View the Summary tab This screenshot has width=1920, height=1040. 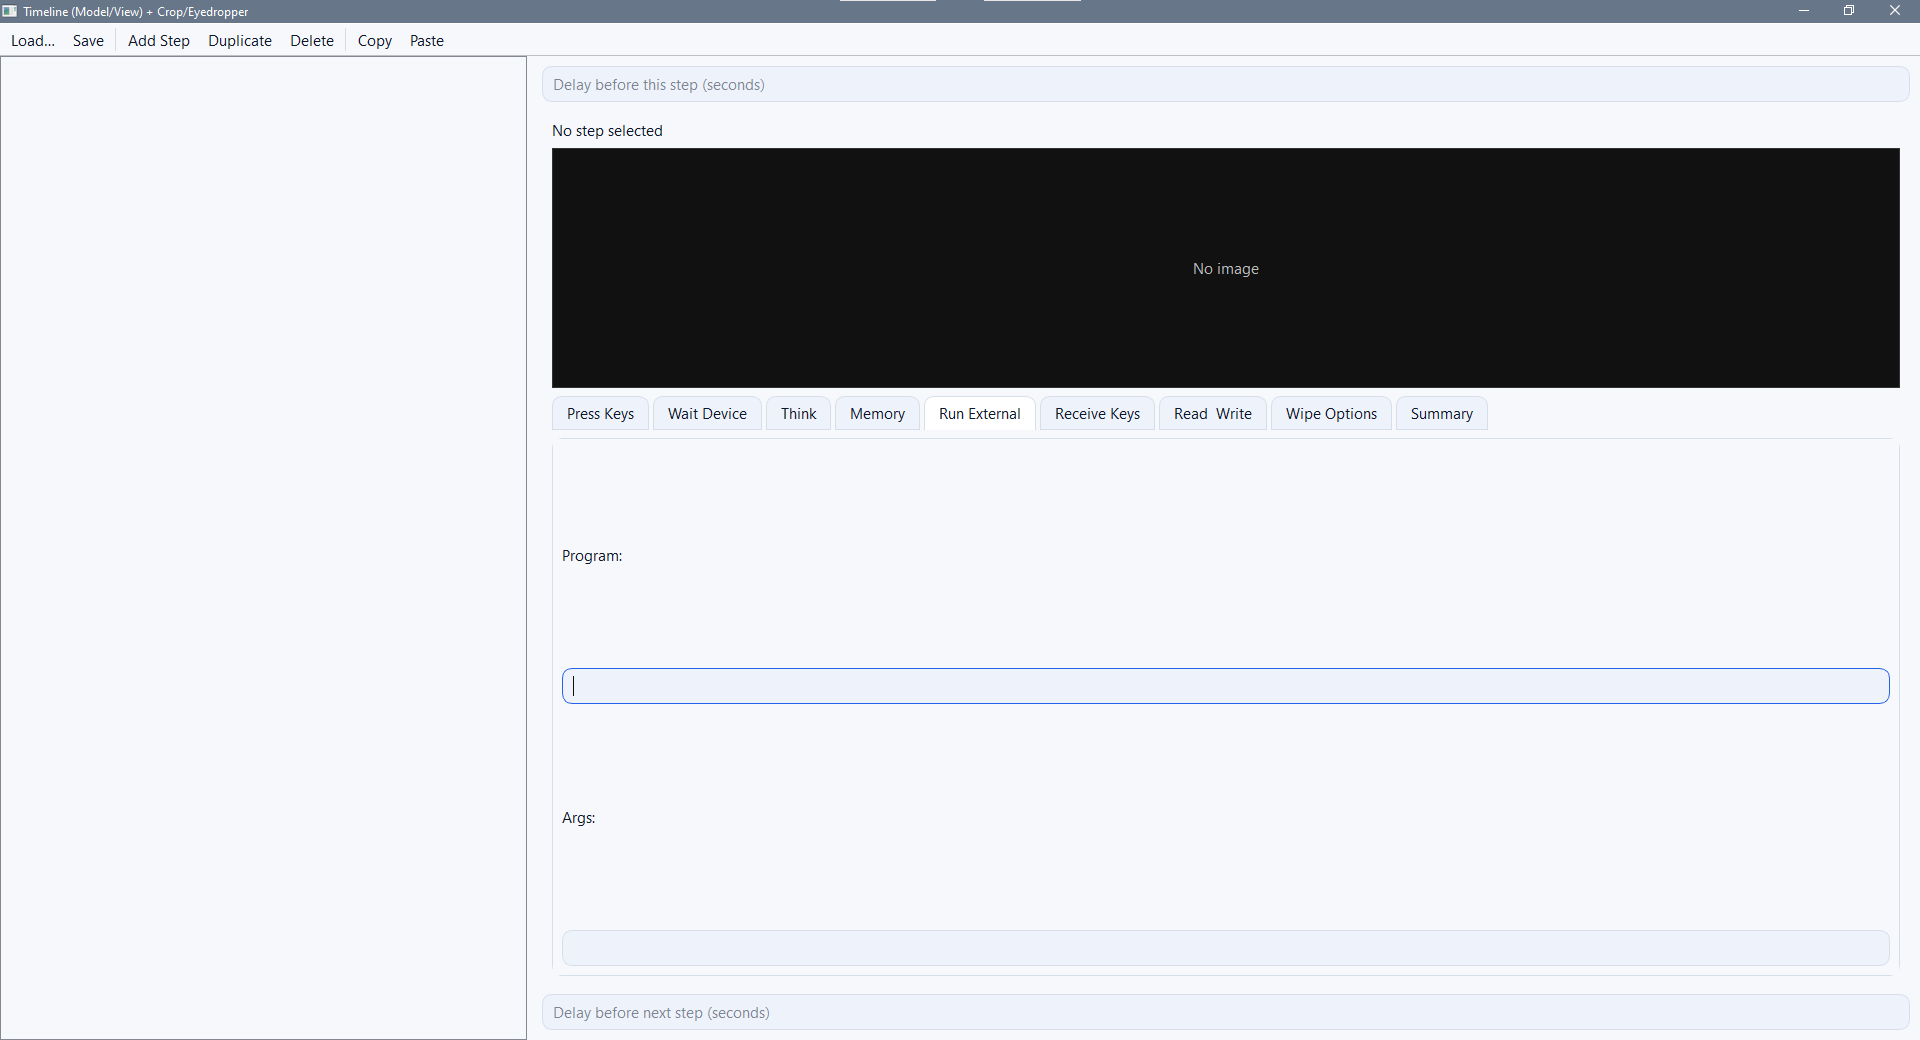(x=1441, y=413)
